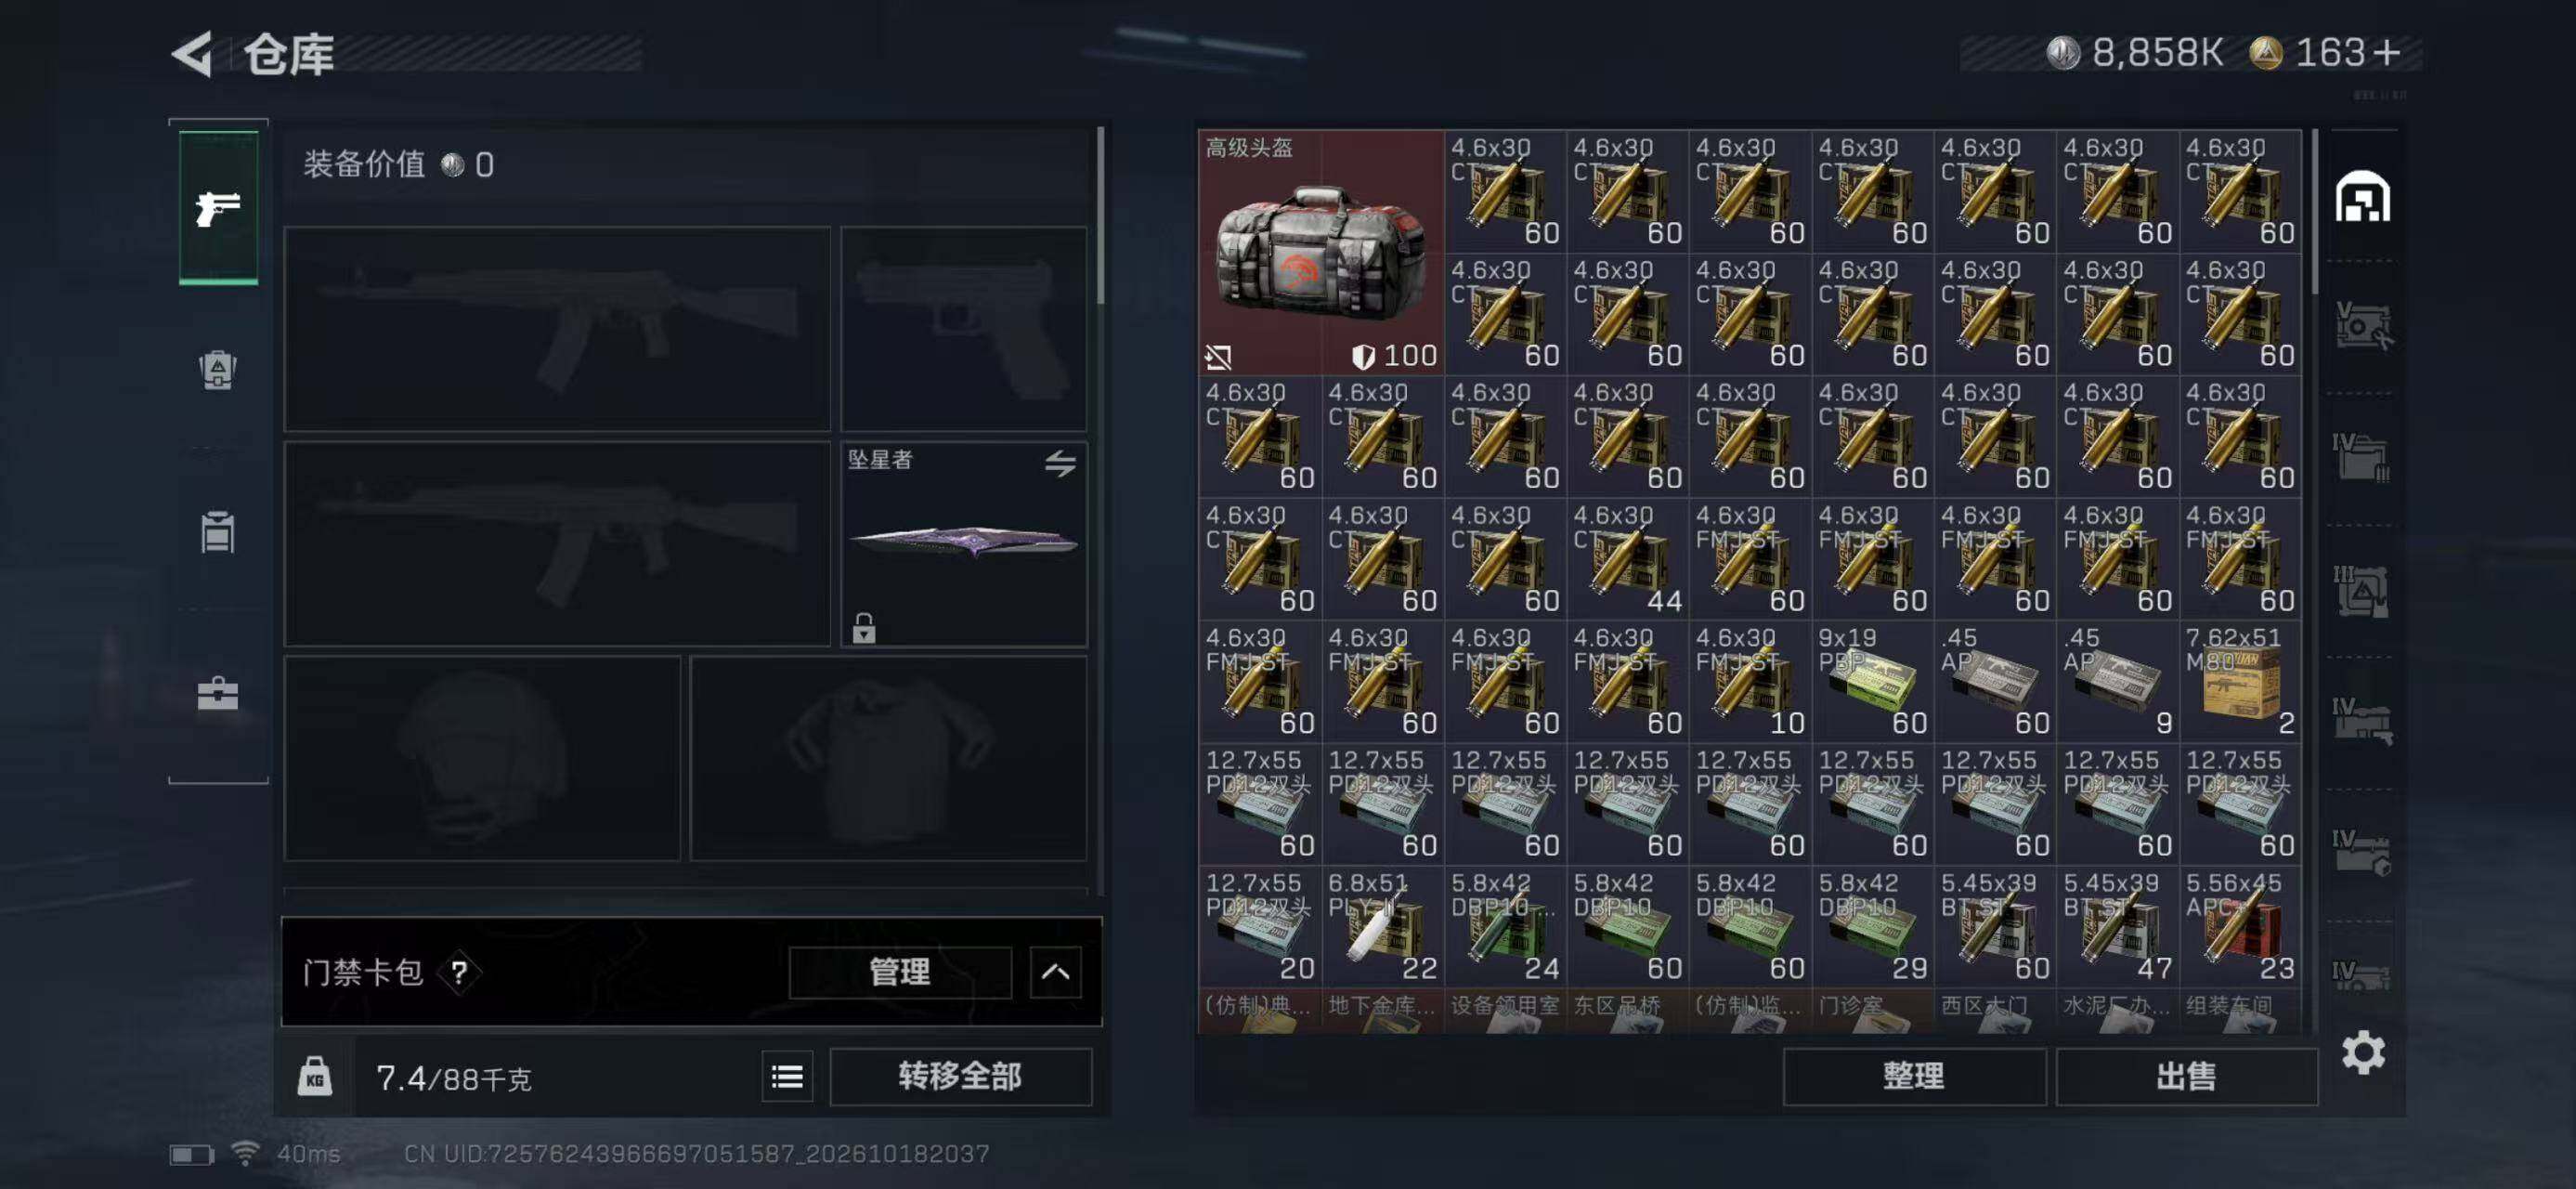Click the 出售 sell button
Viewport: 2576px width, 1189px height.
tap(2186, 1076)
